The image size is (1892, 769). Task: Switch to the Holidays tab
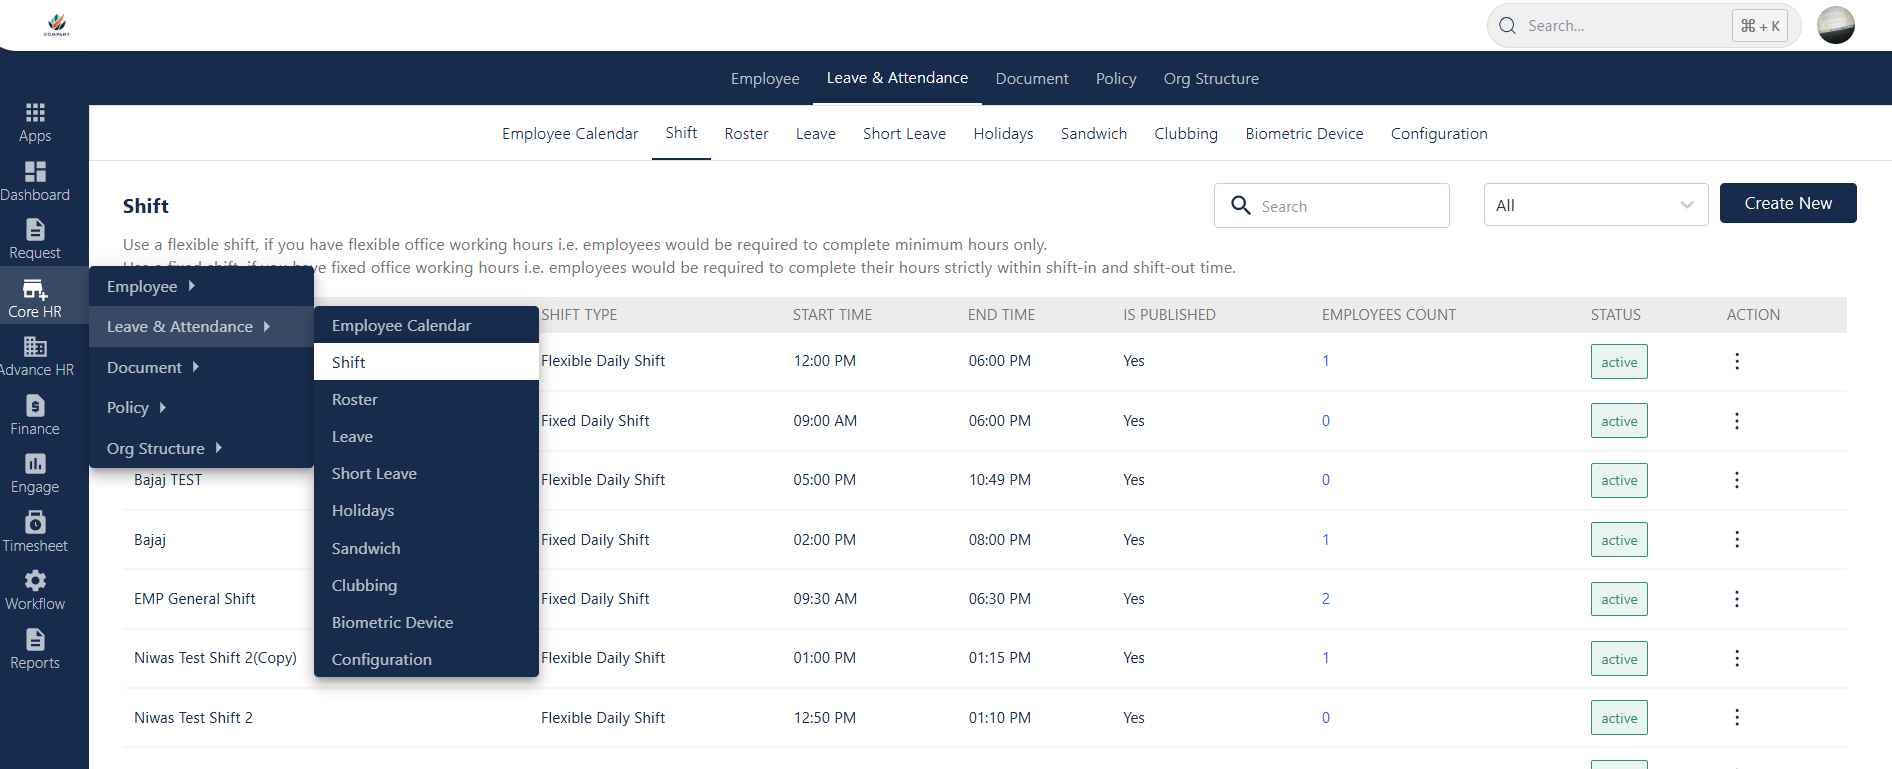pyautogui.click(x=1003, y=134)
